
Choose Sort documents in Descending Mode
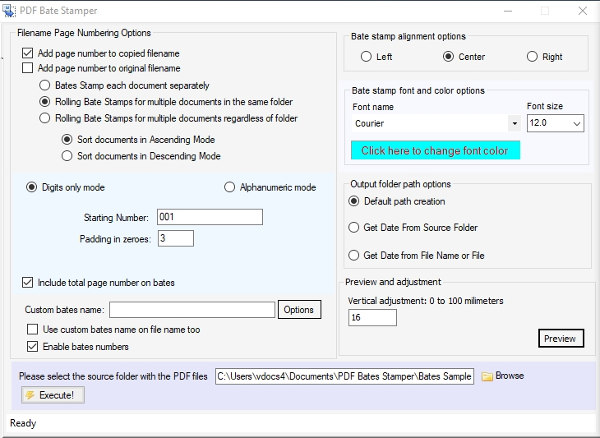point(67,156)
